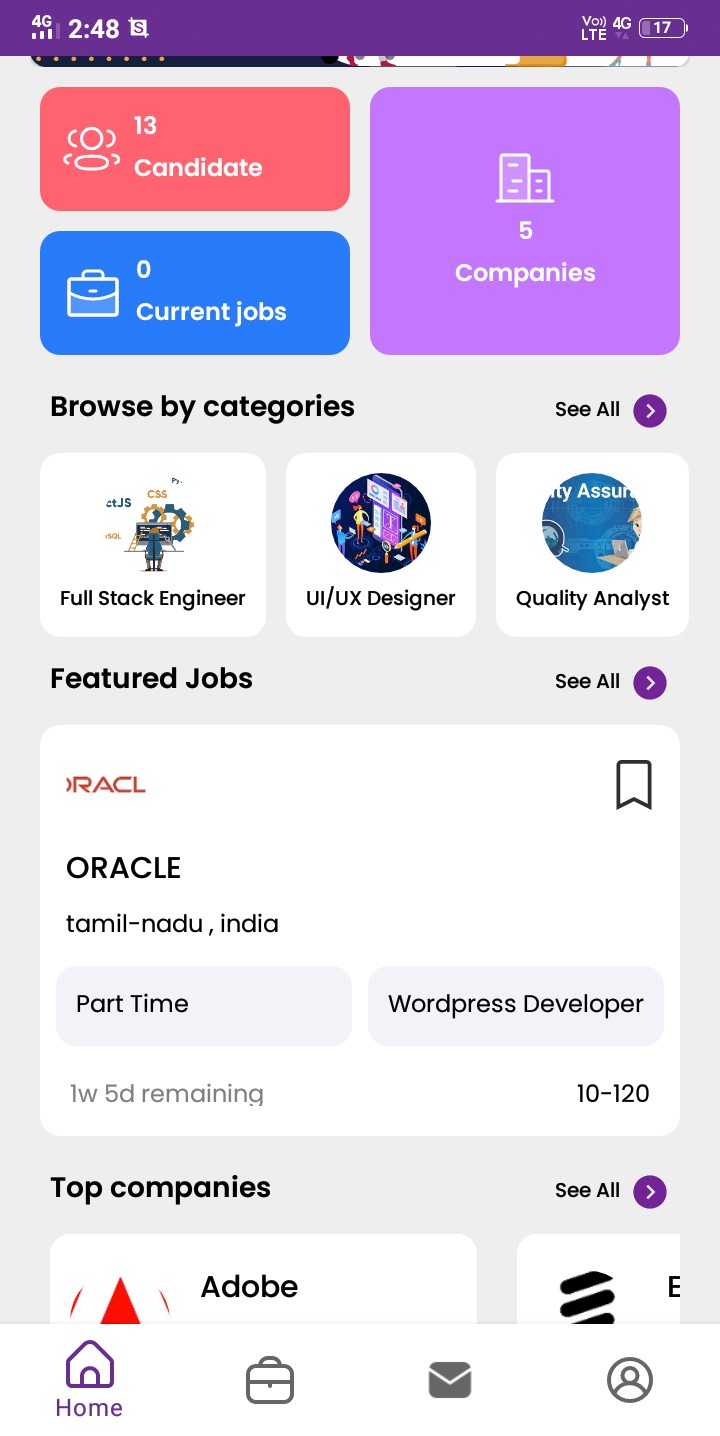
Task: Select the Wordpress Developer tag
Action: click(x=516, y=1005)
